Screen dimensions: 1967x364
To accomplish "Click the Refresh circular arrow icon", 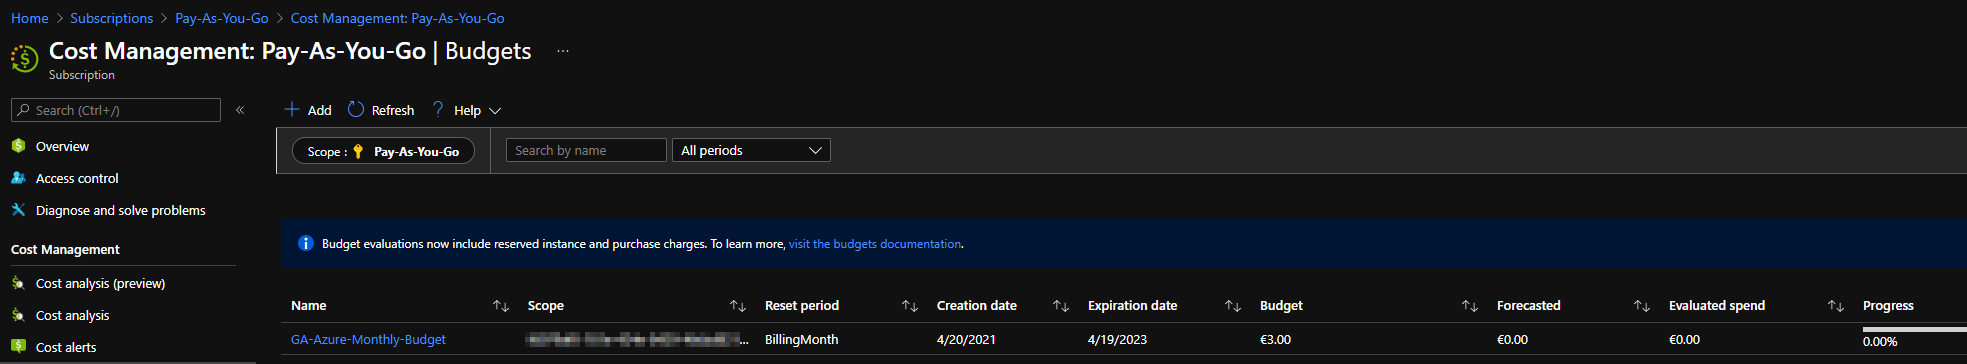I will pyautogui.click(x=356, y=109).
